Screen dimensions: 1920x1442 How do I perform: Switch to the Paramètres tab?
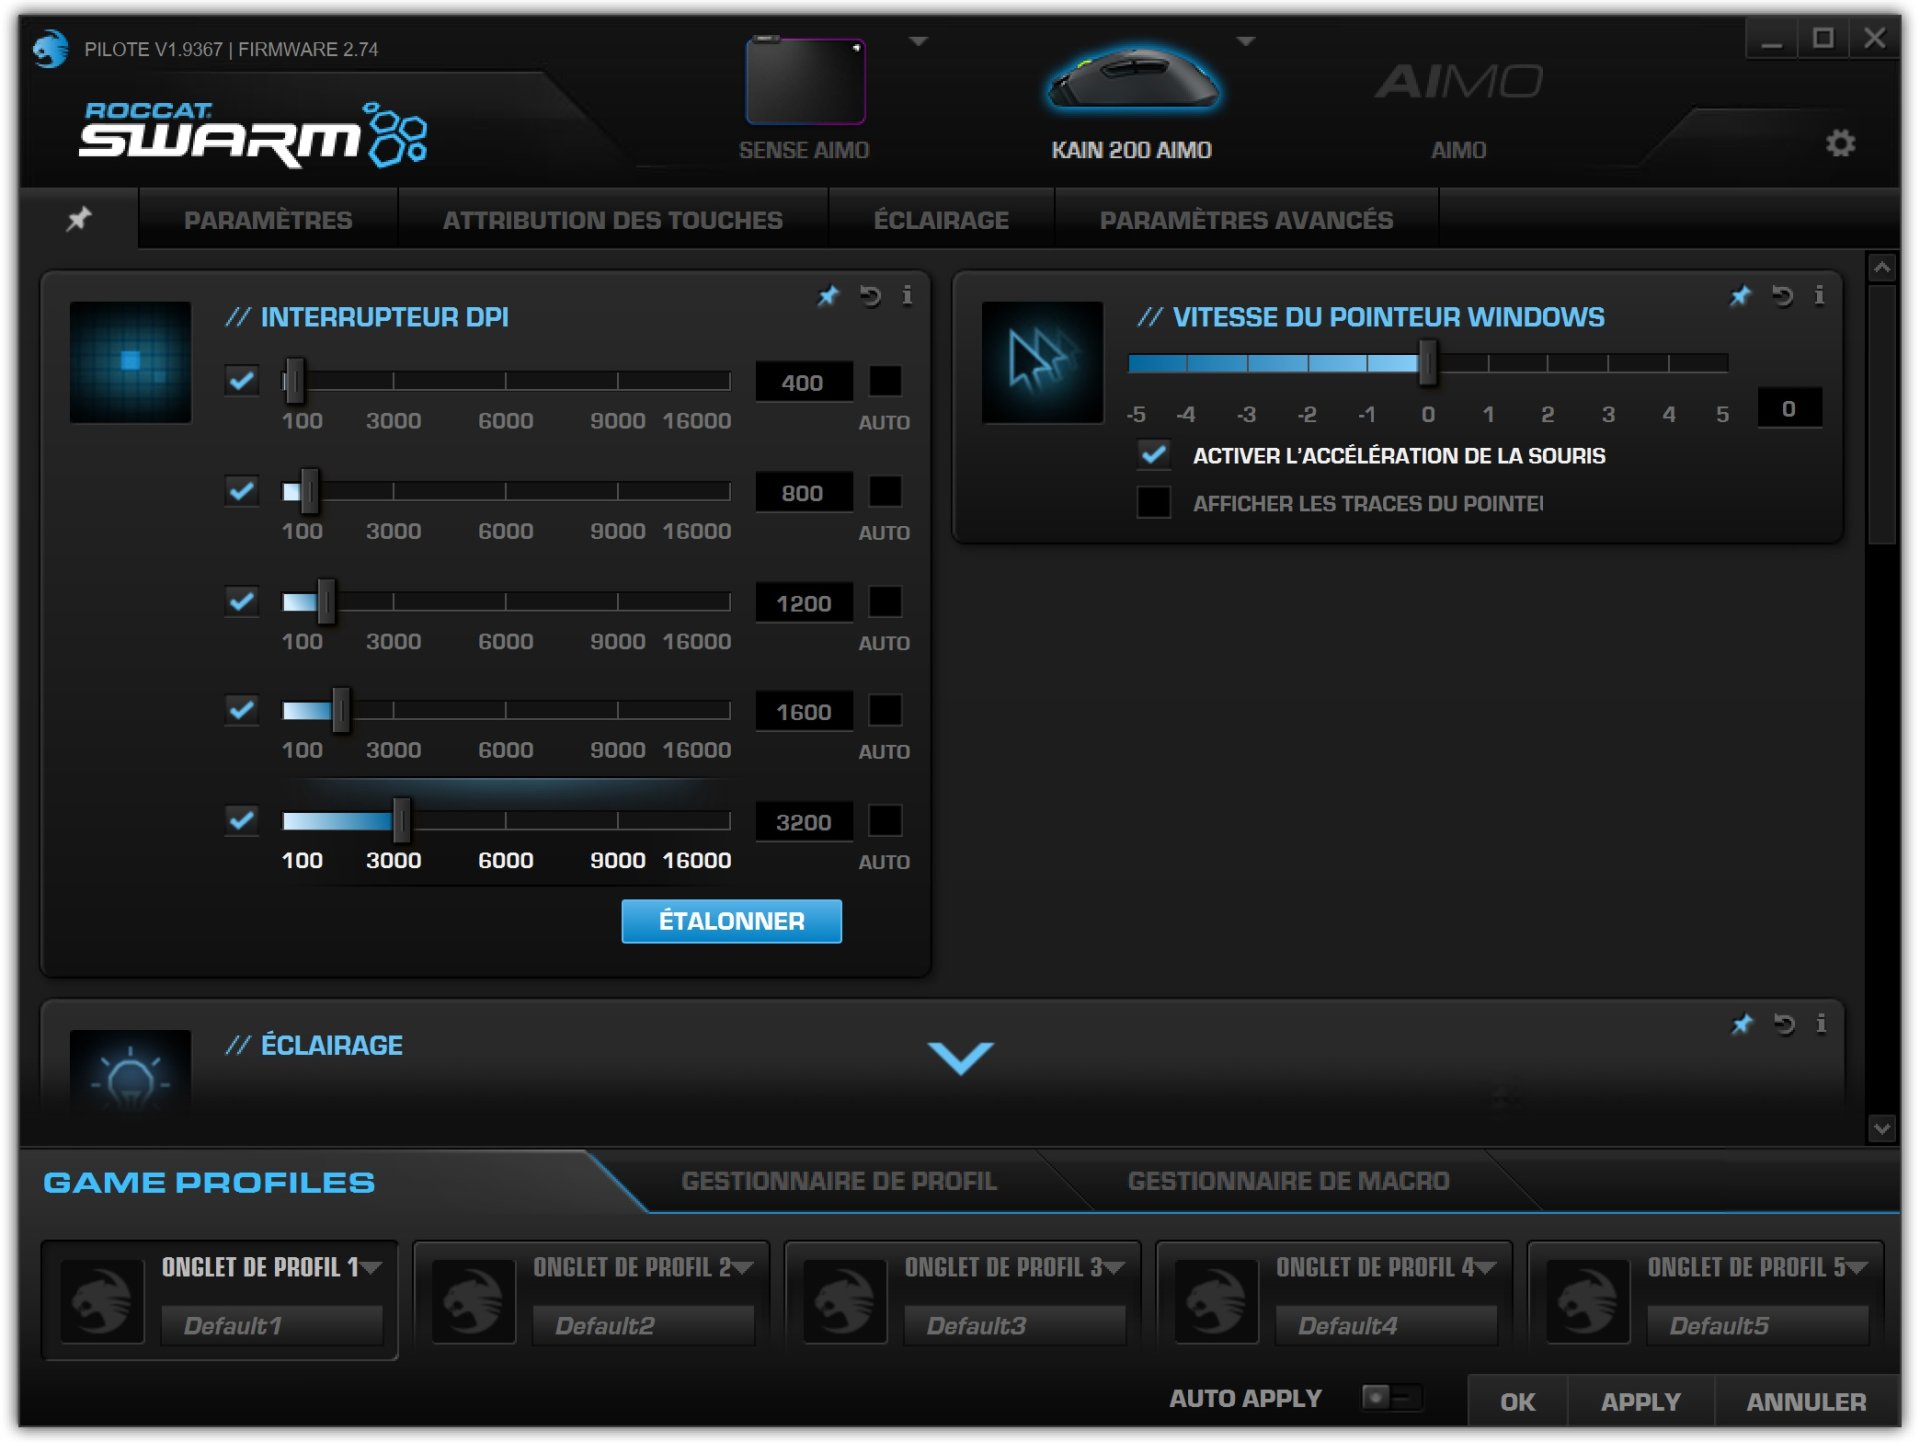268,220
